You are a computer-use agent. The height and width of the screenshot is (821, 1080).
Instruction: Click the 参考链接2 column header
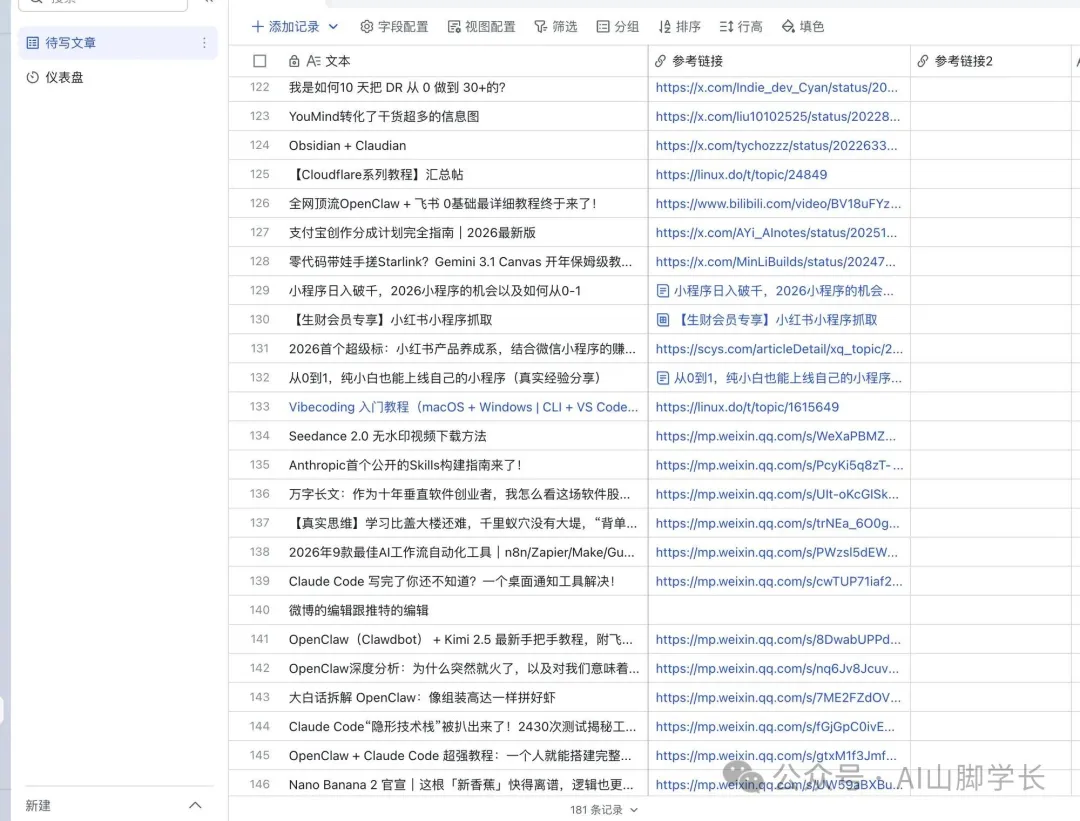(x=963, y=61)
